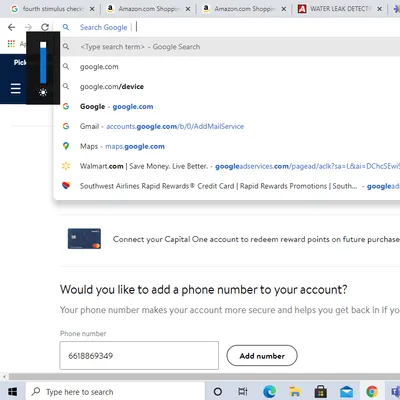Open the Southwest Airlines Rapid Rewards suggestion

[227, 186]
